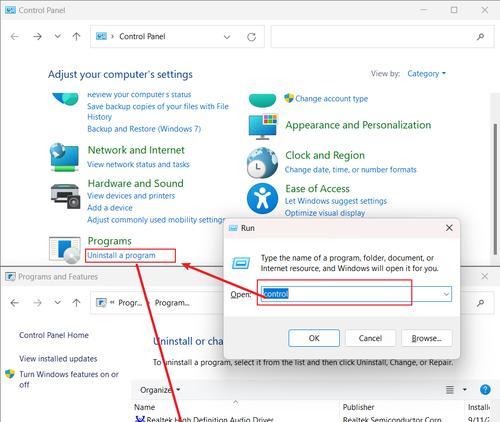The image size is (500, 422).
Task: Open Control Panel Home link
Action: 54,335
